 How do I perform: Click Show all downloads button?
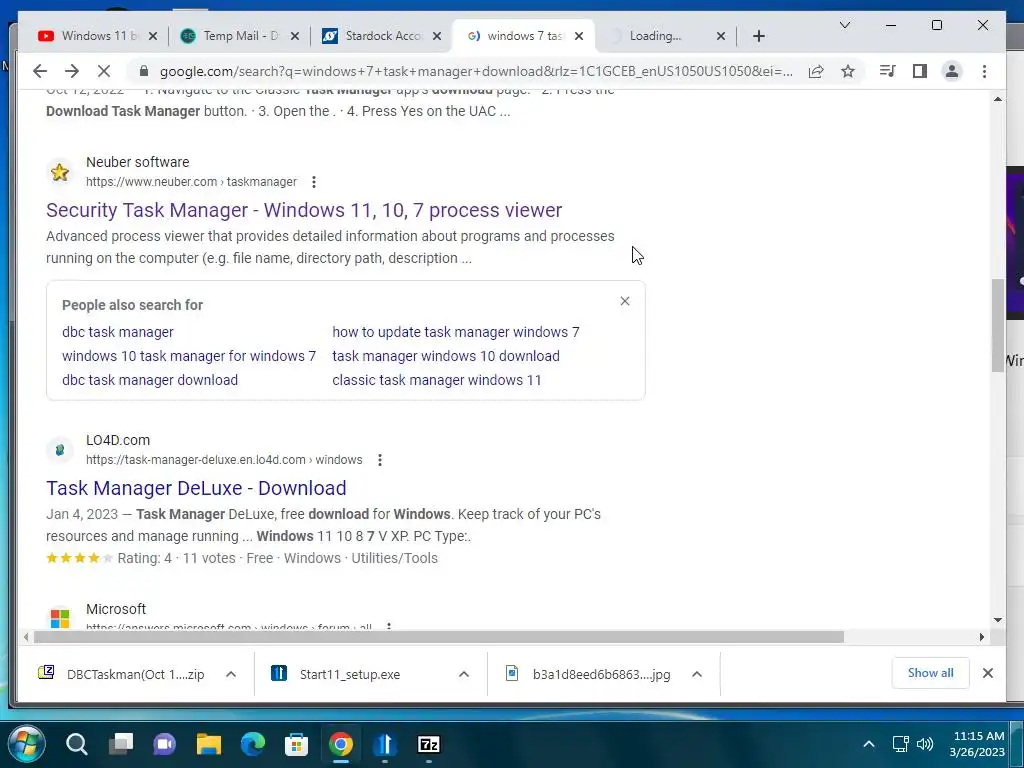tap(930, 673)
